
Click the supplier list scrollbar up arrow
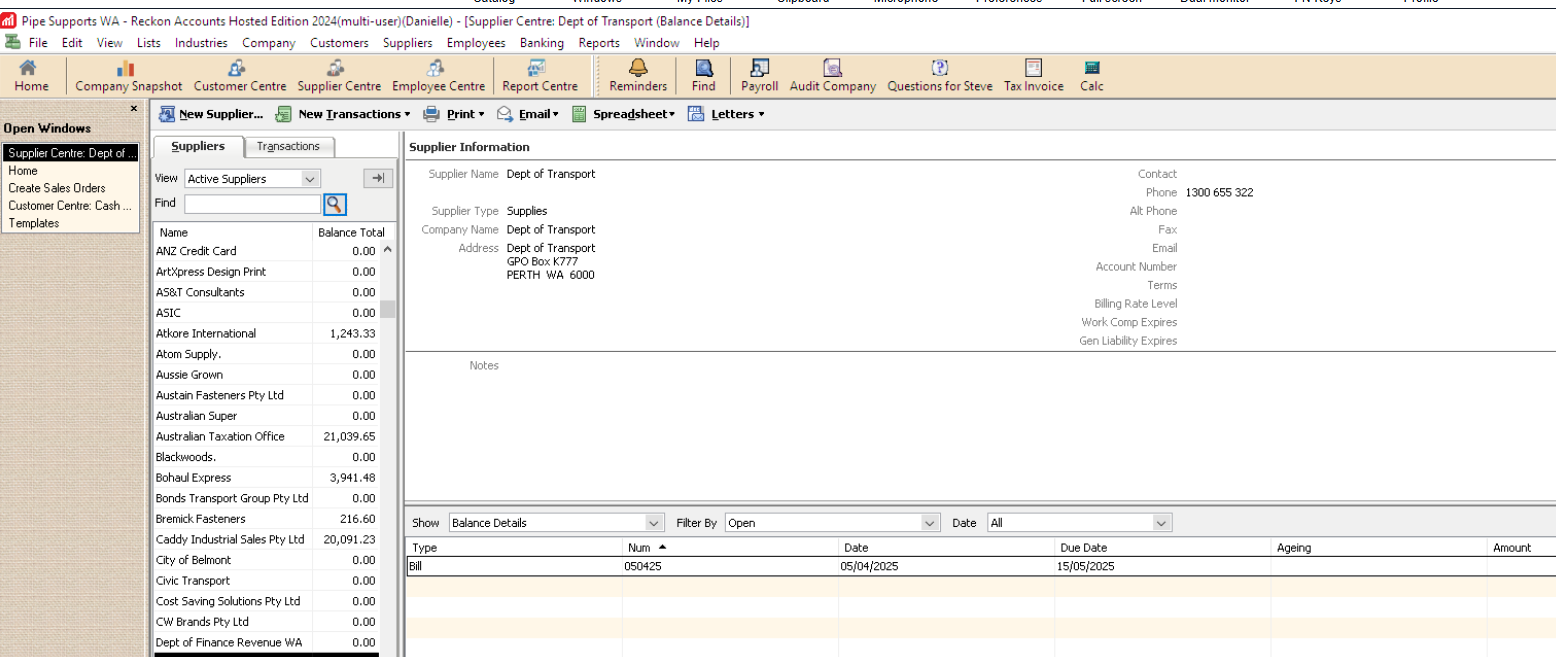tap(387, 250)
